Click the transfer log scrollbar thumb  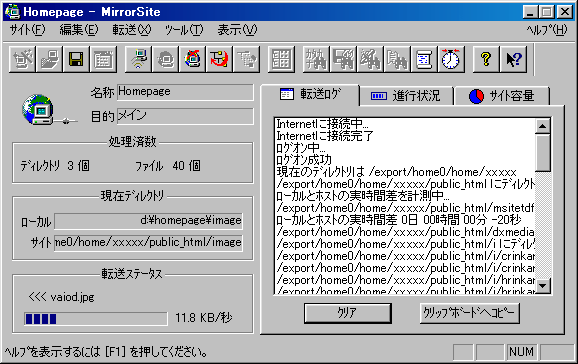coord(543,153)
